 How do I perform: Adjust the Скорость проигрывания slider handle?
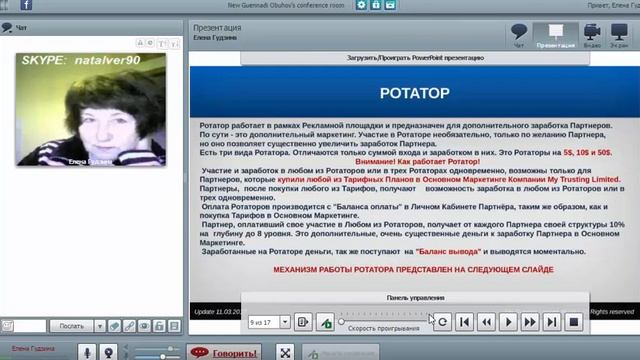coord(341,322)
